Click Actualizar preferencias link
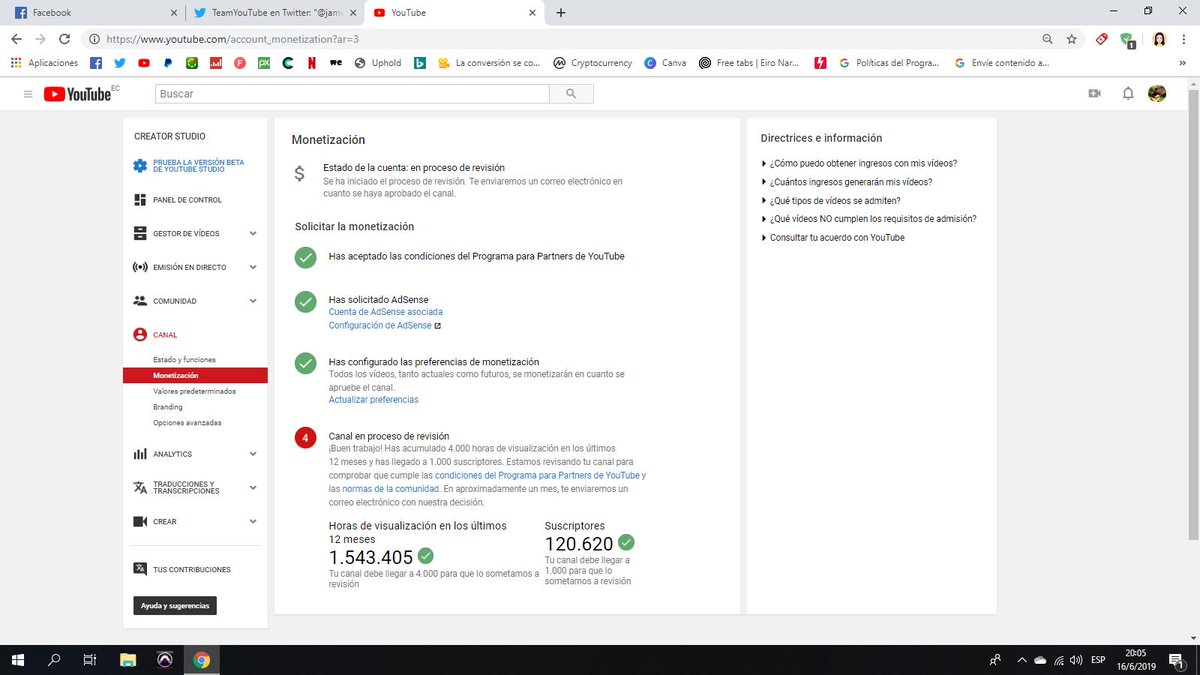Screen dimensions: 1200x675 (373, 400)
